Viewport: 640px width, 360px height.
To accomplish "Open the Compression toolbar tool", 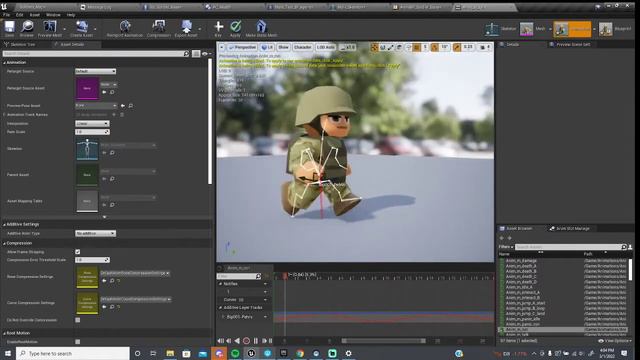I will pyautogui.click(x=158, y=28).
